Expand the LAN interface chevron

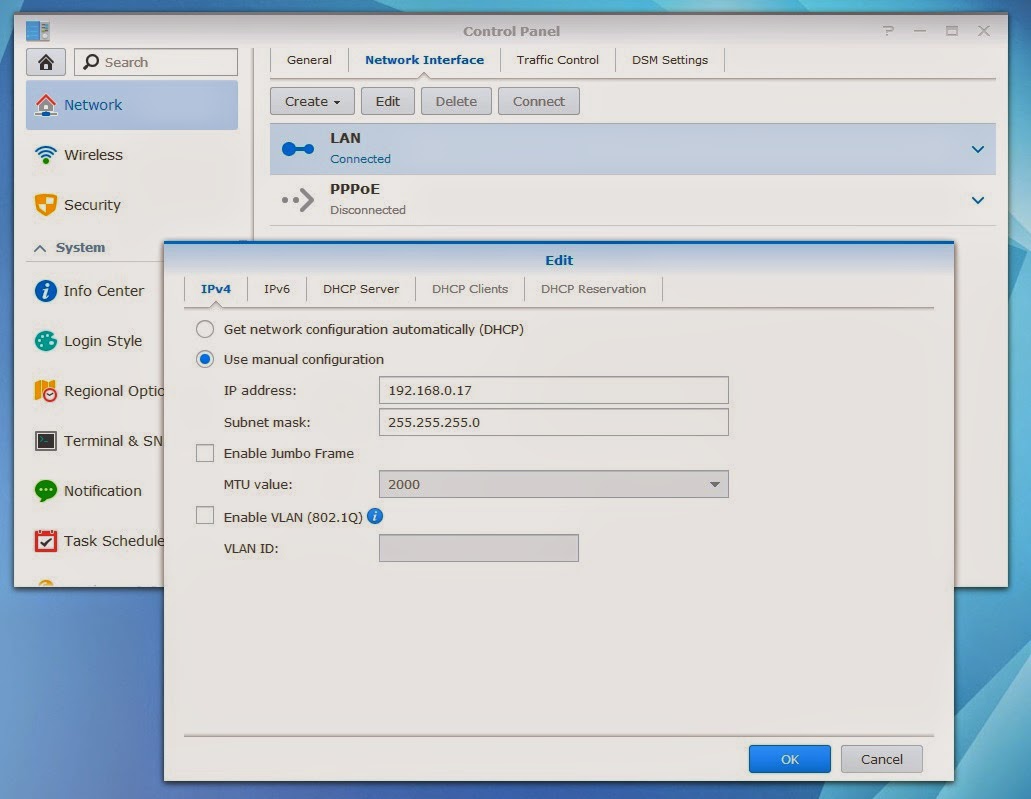click(x=978, y=149)
